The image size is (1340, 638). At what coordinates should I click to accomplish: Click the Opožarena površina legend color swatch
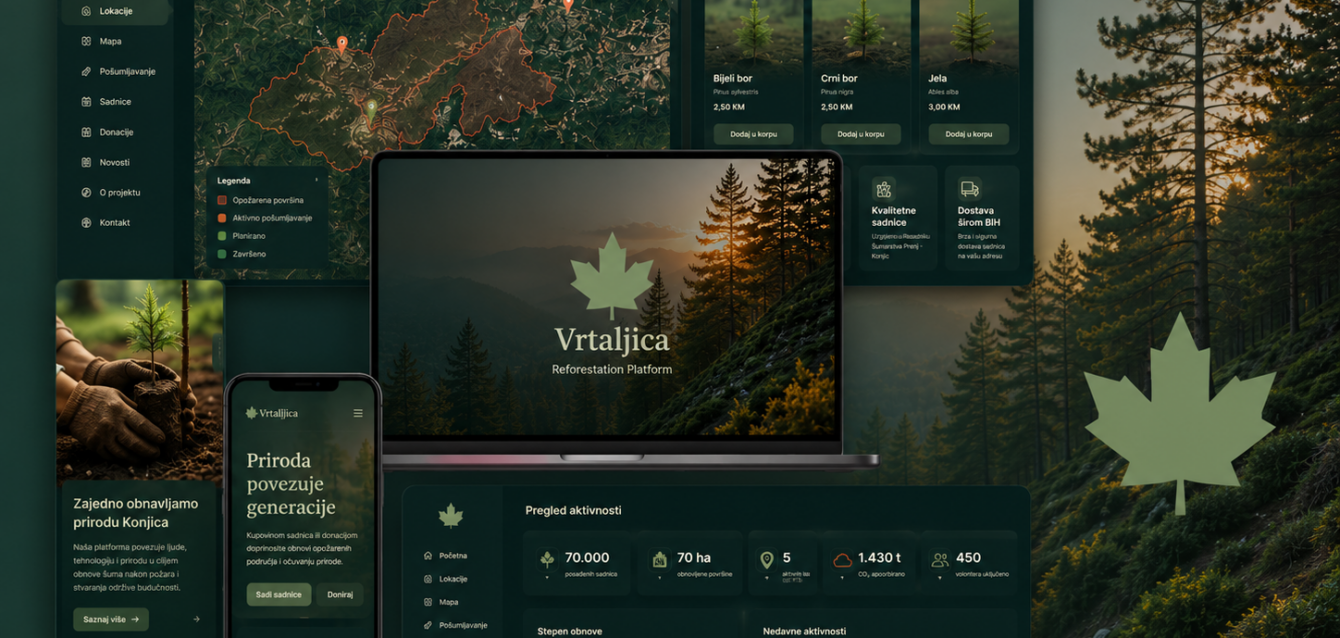click(x=222, y=200)
